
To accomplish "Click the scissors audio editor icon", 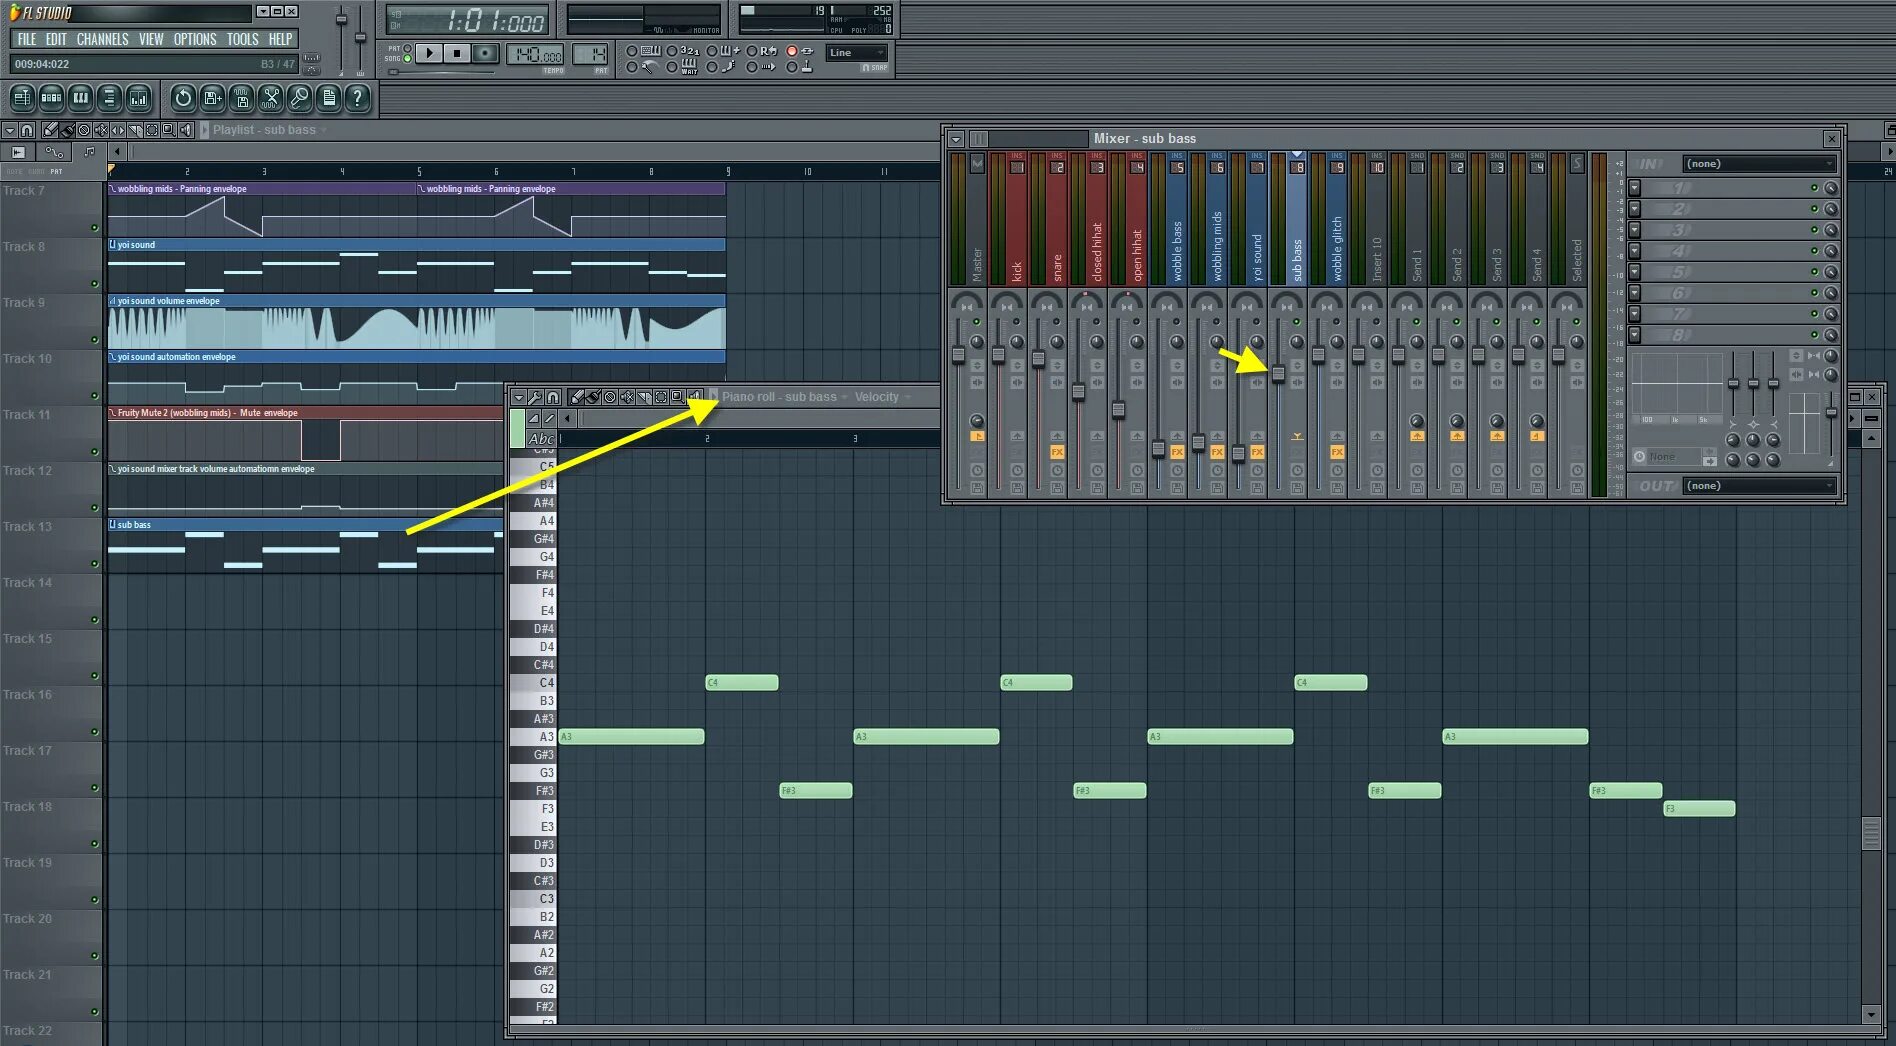I will pyautogui.click(x=270, y=98).
